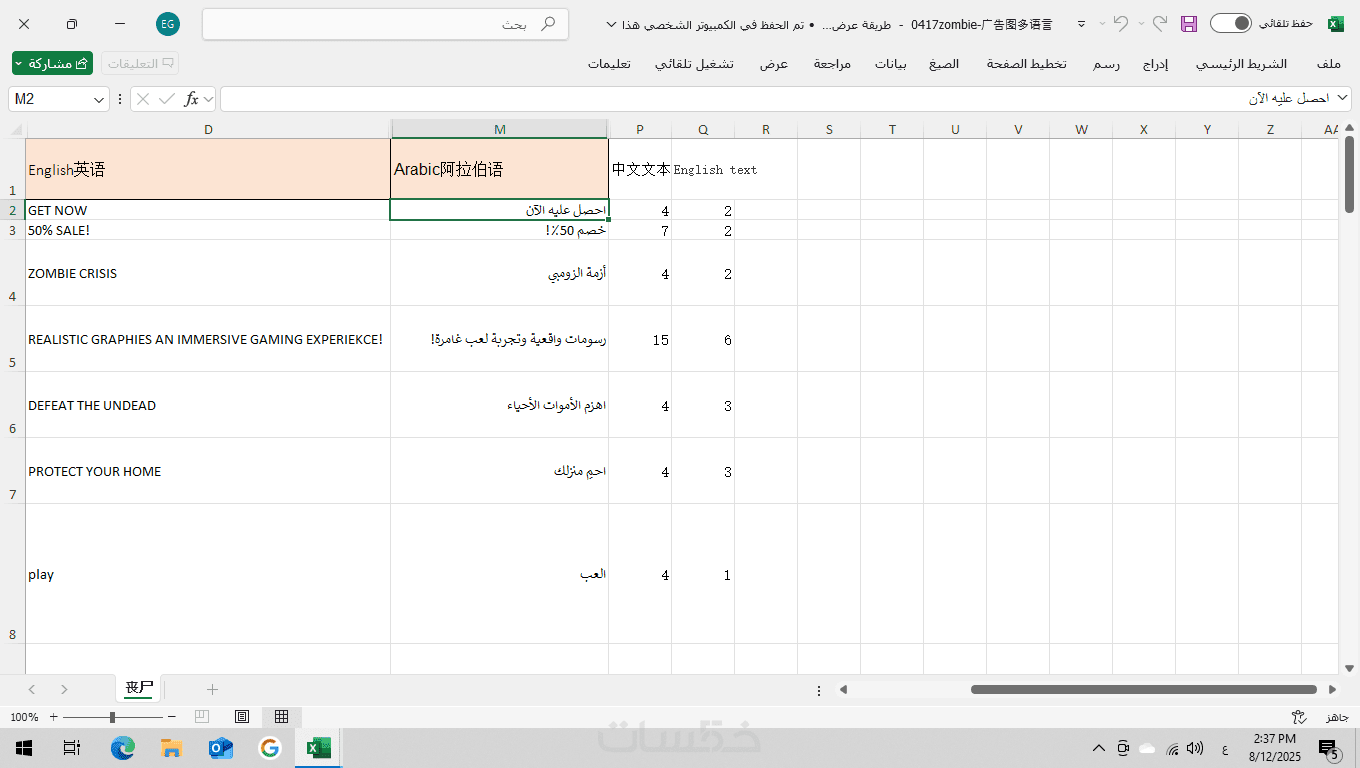The image size is (1360, 768).
Task: Expand the fx function dropdown arrow
Action: pos(209,99)
